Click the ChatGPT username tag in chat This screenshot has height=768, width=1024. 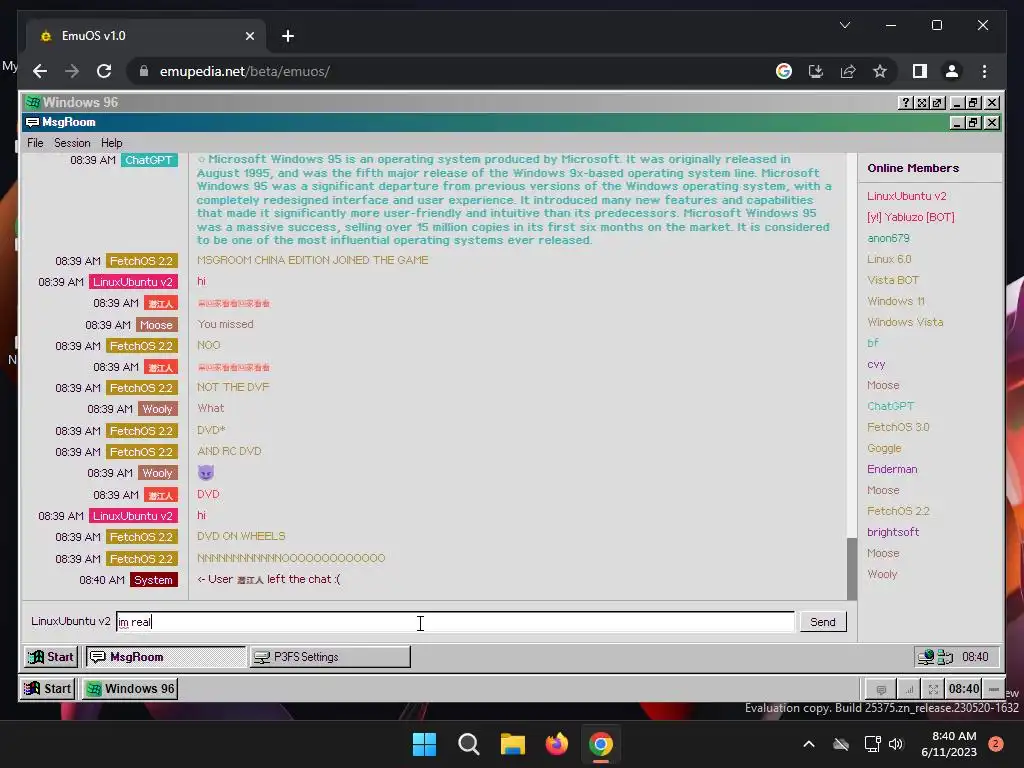(x=149, y=160)
